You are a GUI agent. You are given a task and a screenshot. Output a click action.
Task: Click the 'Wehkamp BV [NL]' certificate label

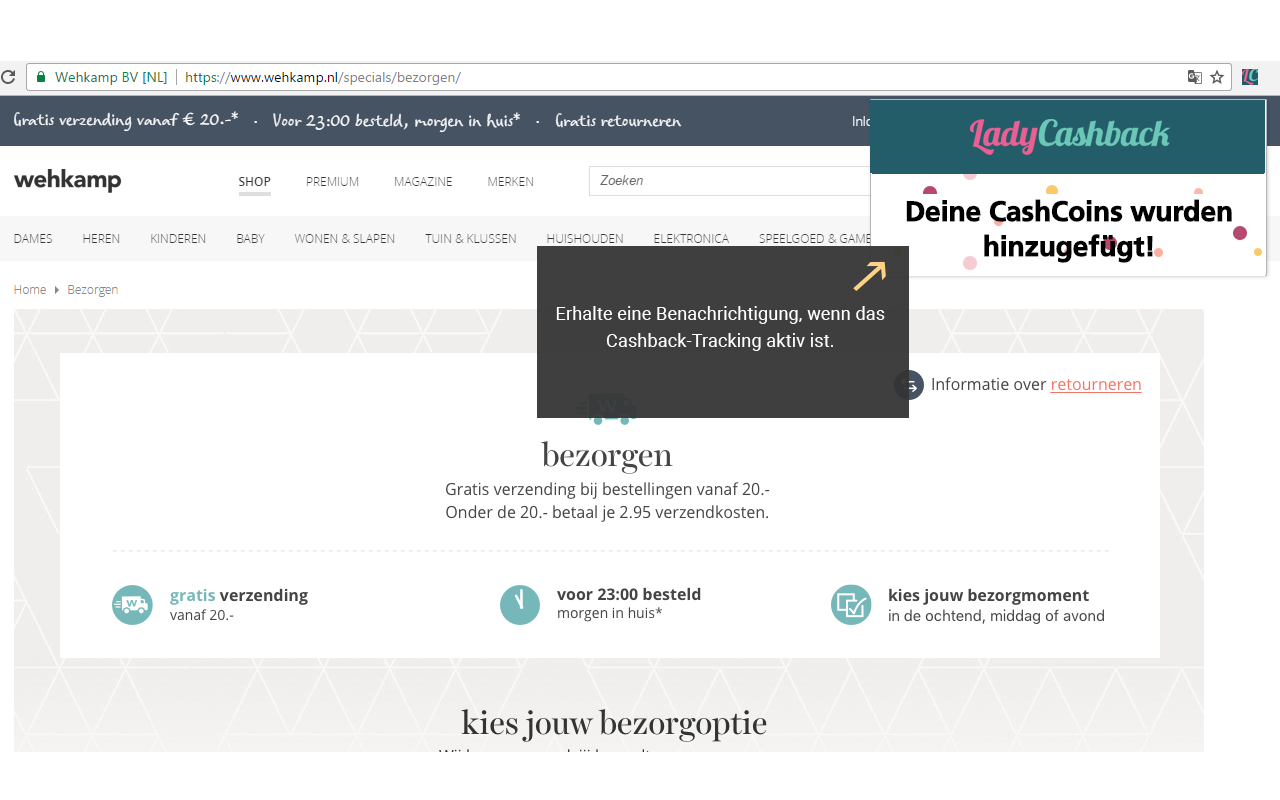[x=111, y=77]
